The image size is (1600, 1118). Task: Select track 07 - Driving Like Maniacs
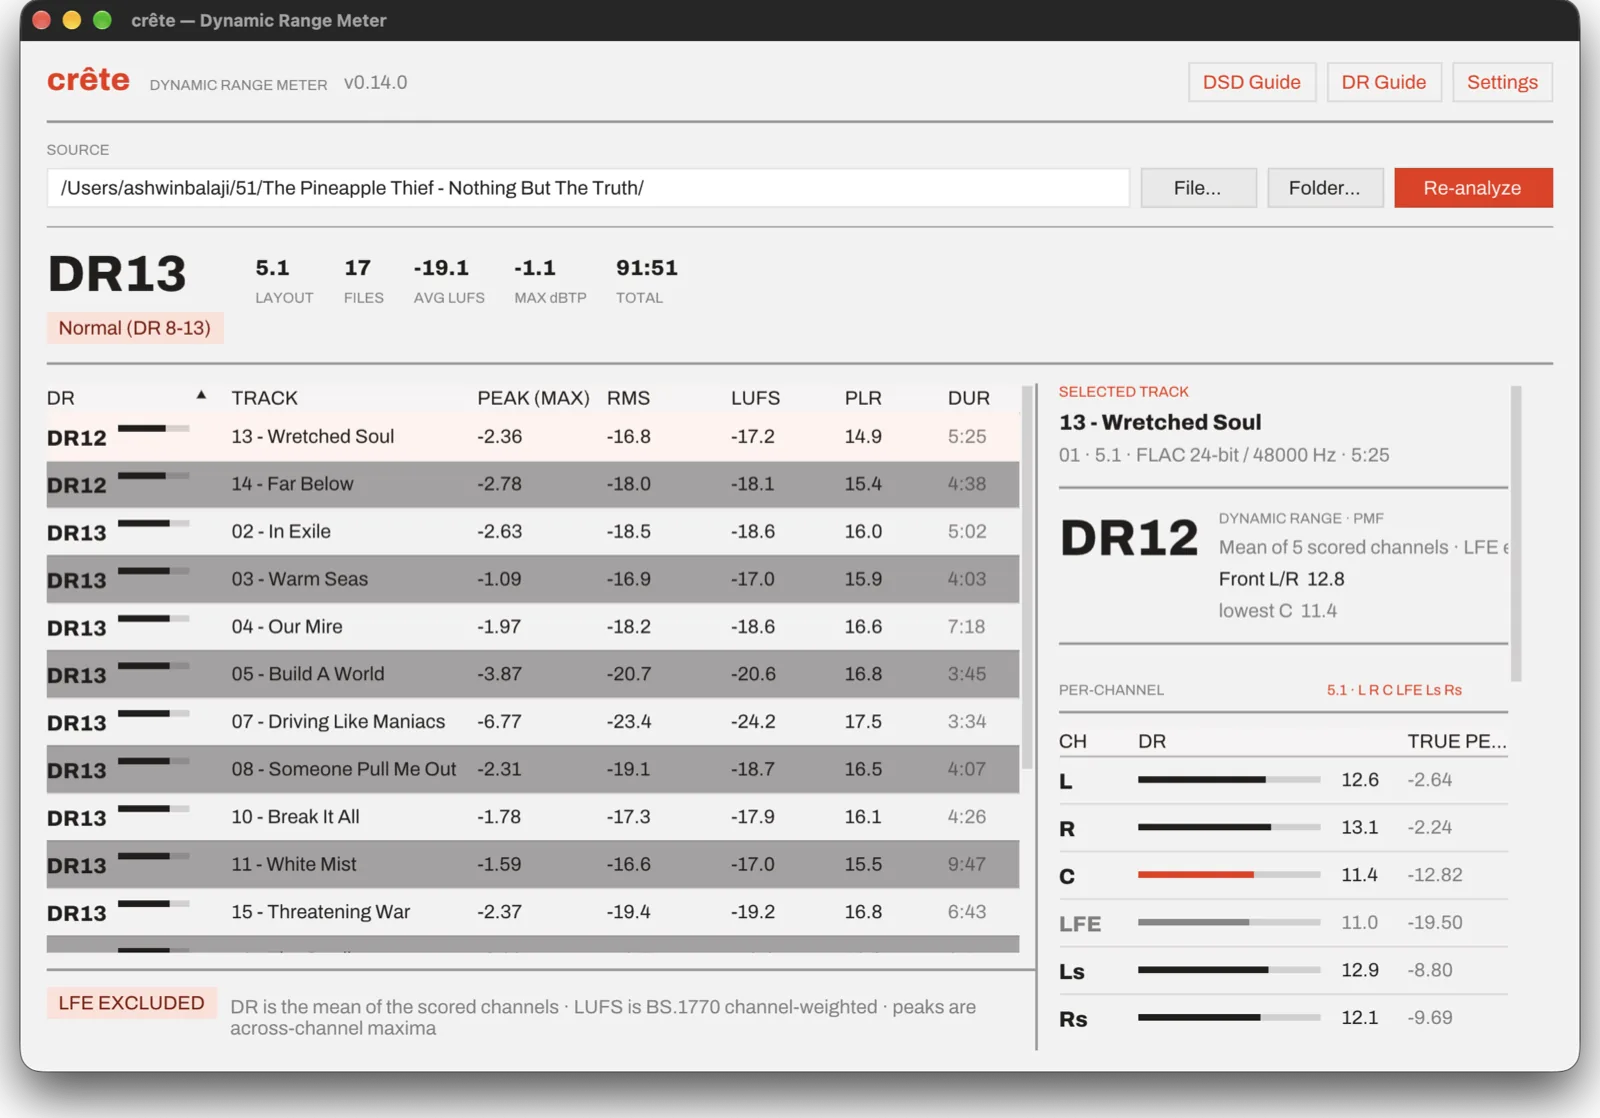(x=533, y=722)
